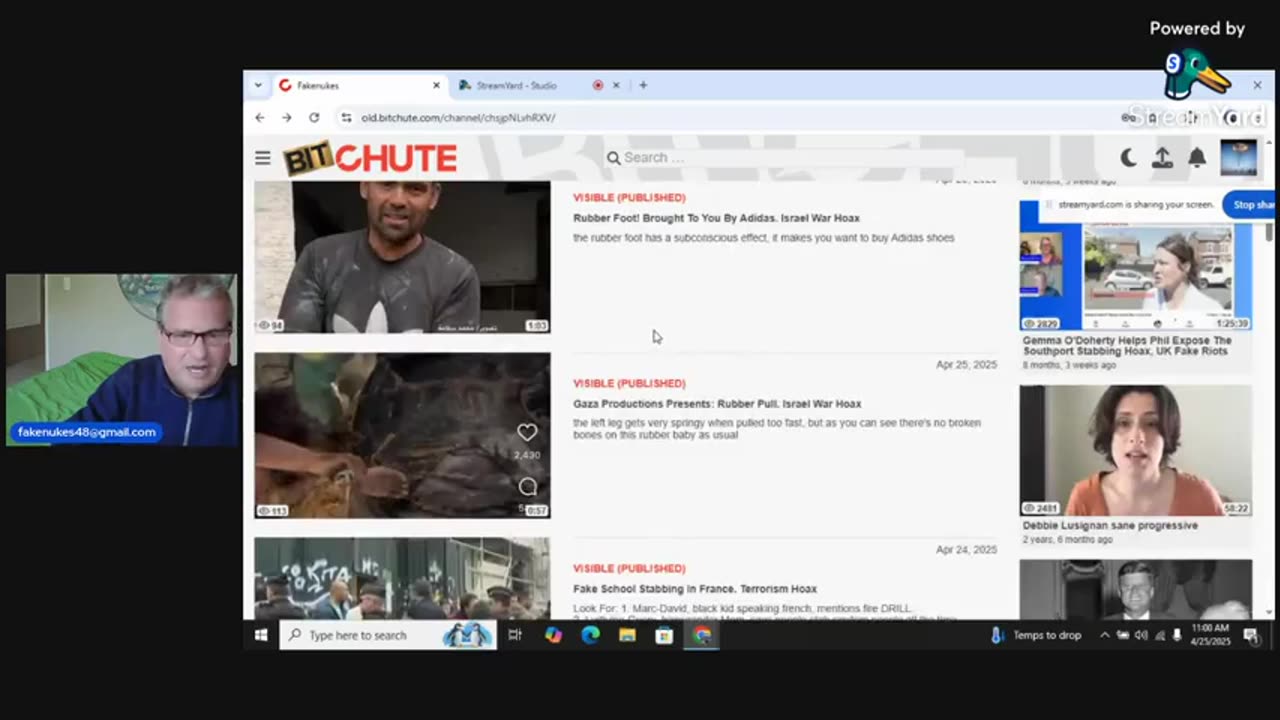Open the black-and-white sidebar video thumbnail
Screen dimensions: 1280x720
click(1136, 589)
